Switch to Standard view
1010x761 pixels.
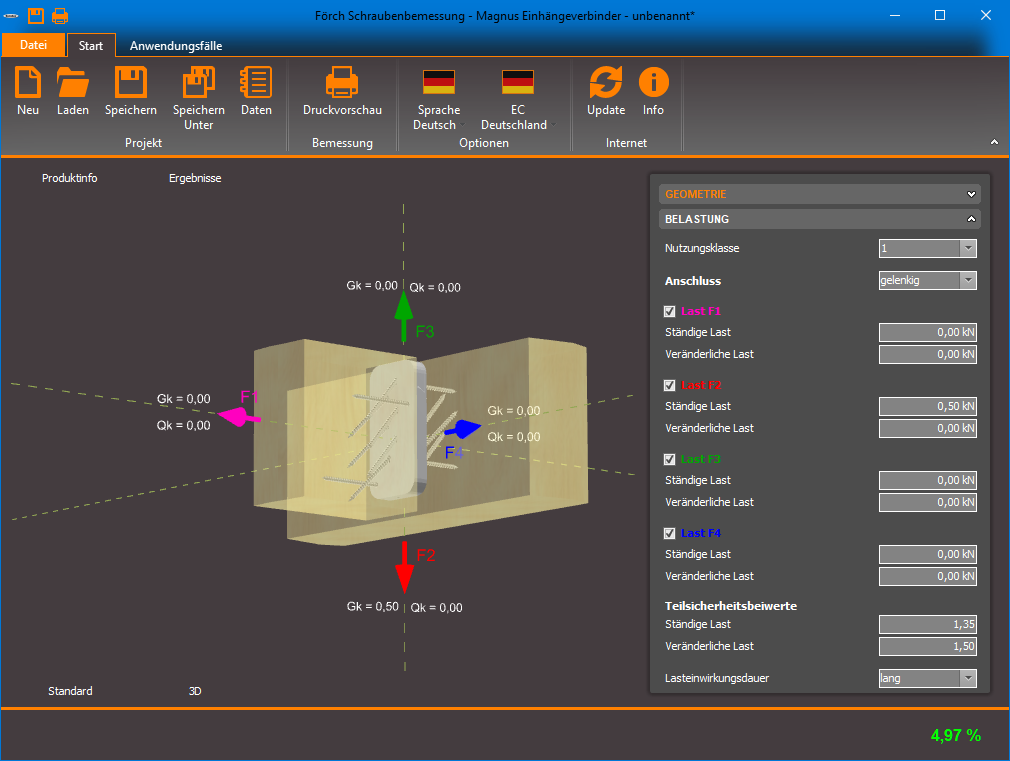[70, 691]
